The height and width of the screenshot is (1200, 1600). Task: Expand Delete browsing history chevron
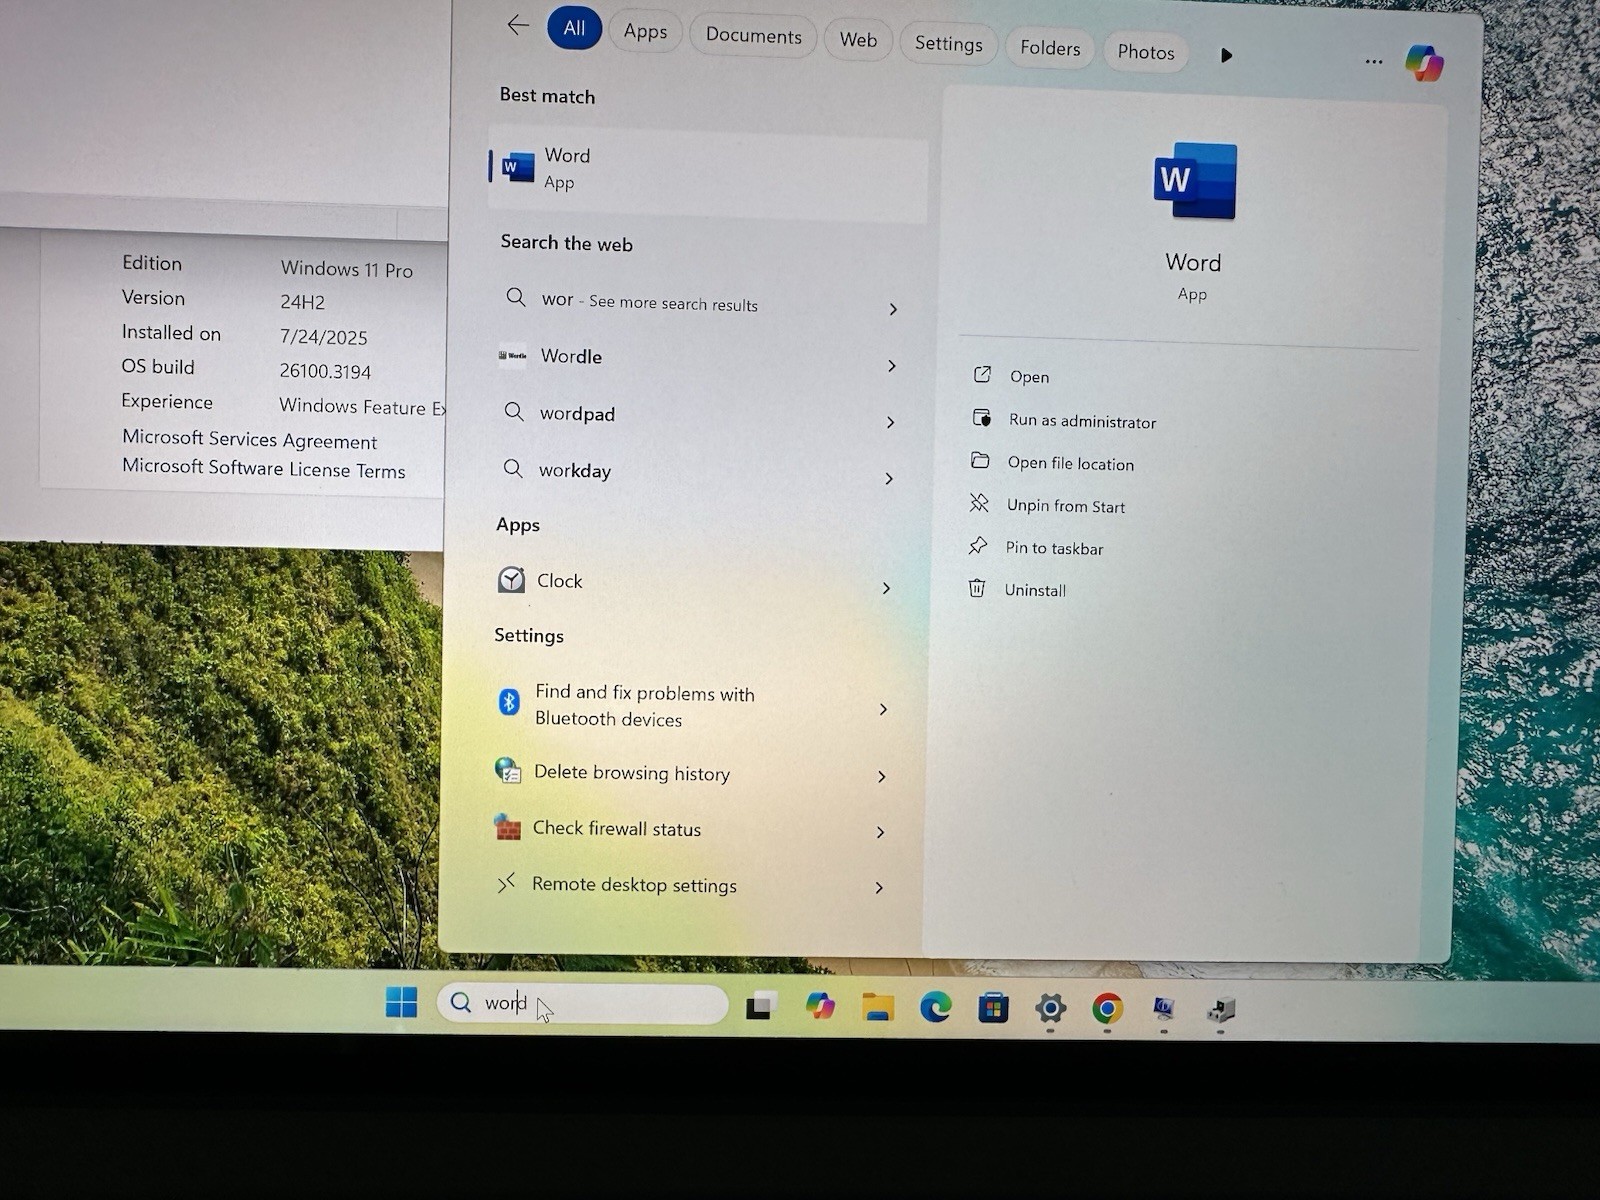[881, 776]
